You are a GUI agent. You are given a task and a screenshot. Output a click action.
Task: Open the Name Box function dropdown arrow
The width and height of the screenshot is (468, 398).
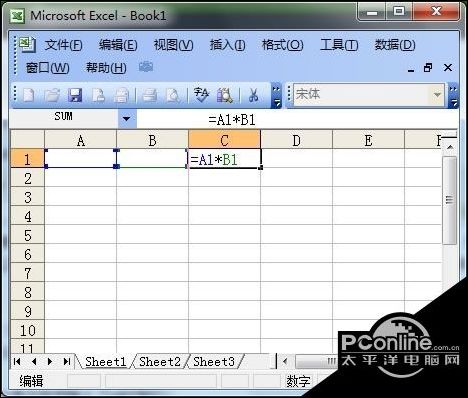[127, 118]
